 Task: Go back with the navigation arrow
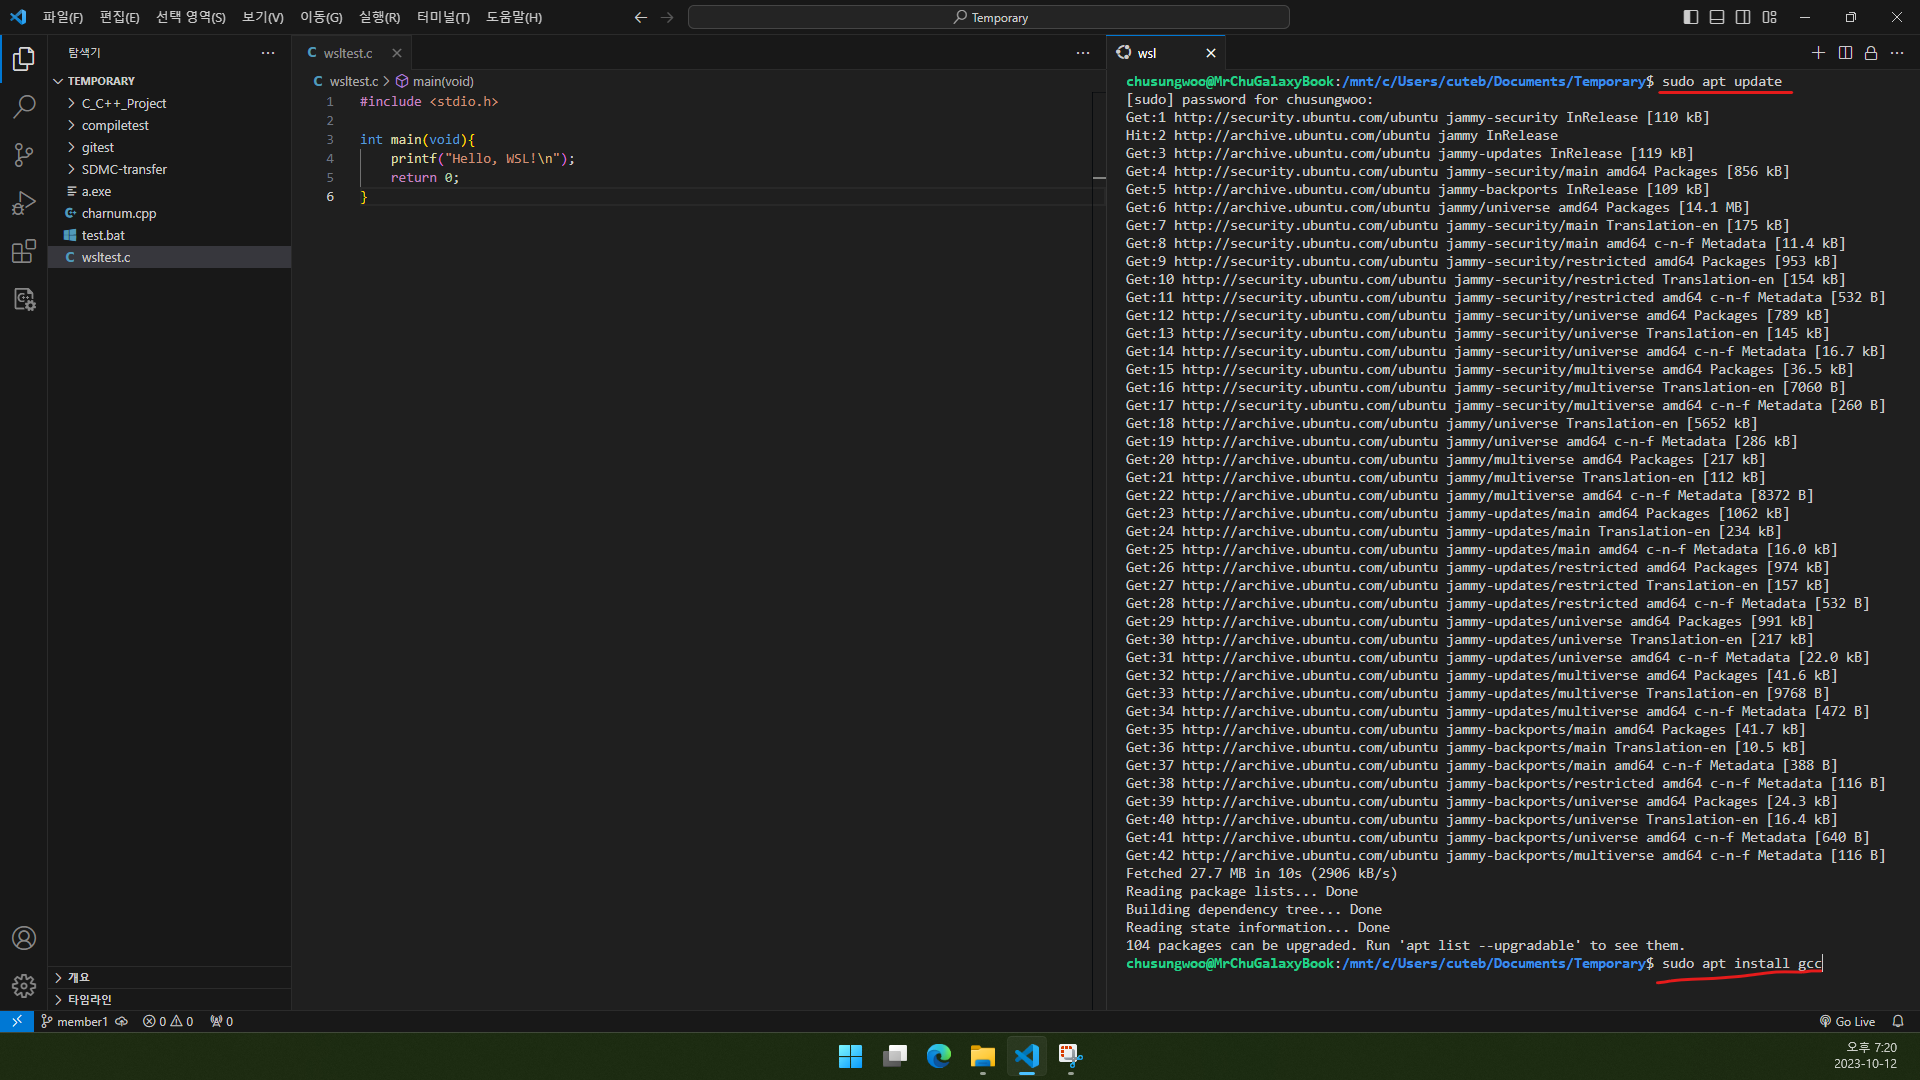[x=641, y=17]
